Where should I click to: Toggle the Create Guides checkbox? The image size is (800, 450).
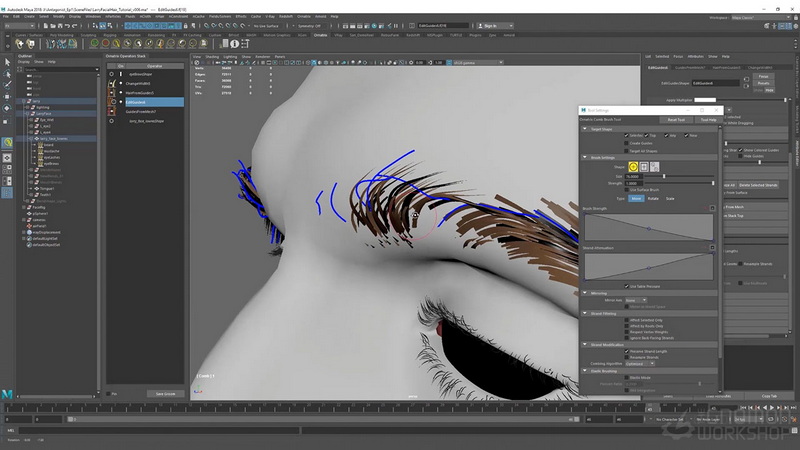pyautogui.click(x=627, y=143)
